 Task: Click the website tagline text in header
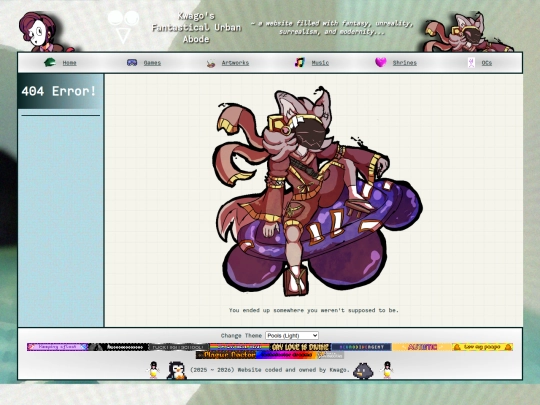(x=332, y=28)
